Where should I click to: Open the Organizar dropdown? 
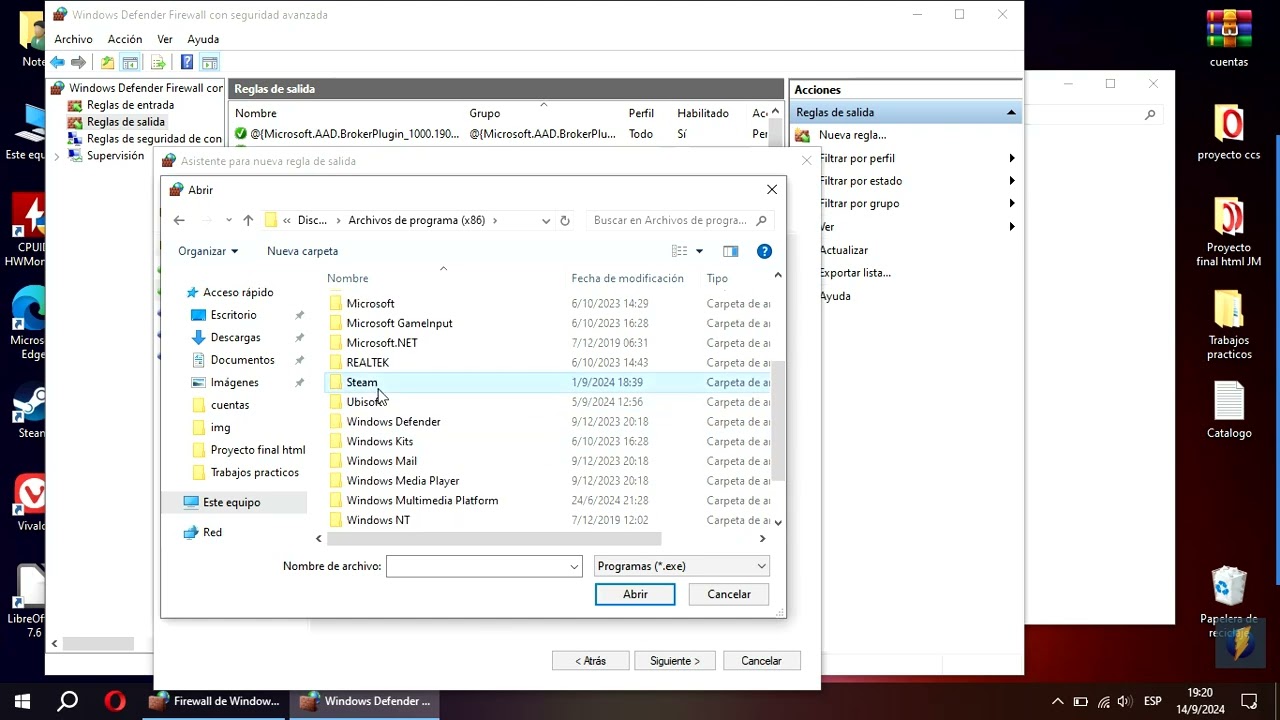[208, 251]
